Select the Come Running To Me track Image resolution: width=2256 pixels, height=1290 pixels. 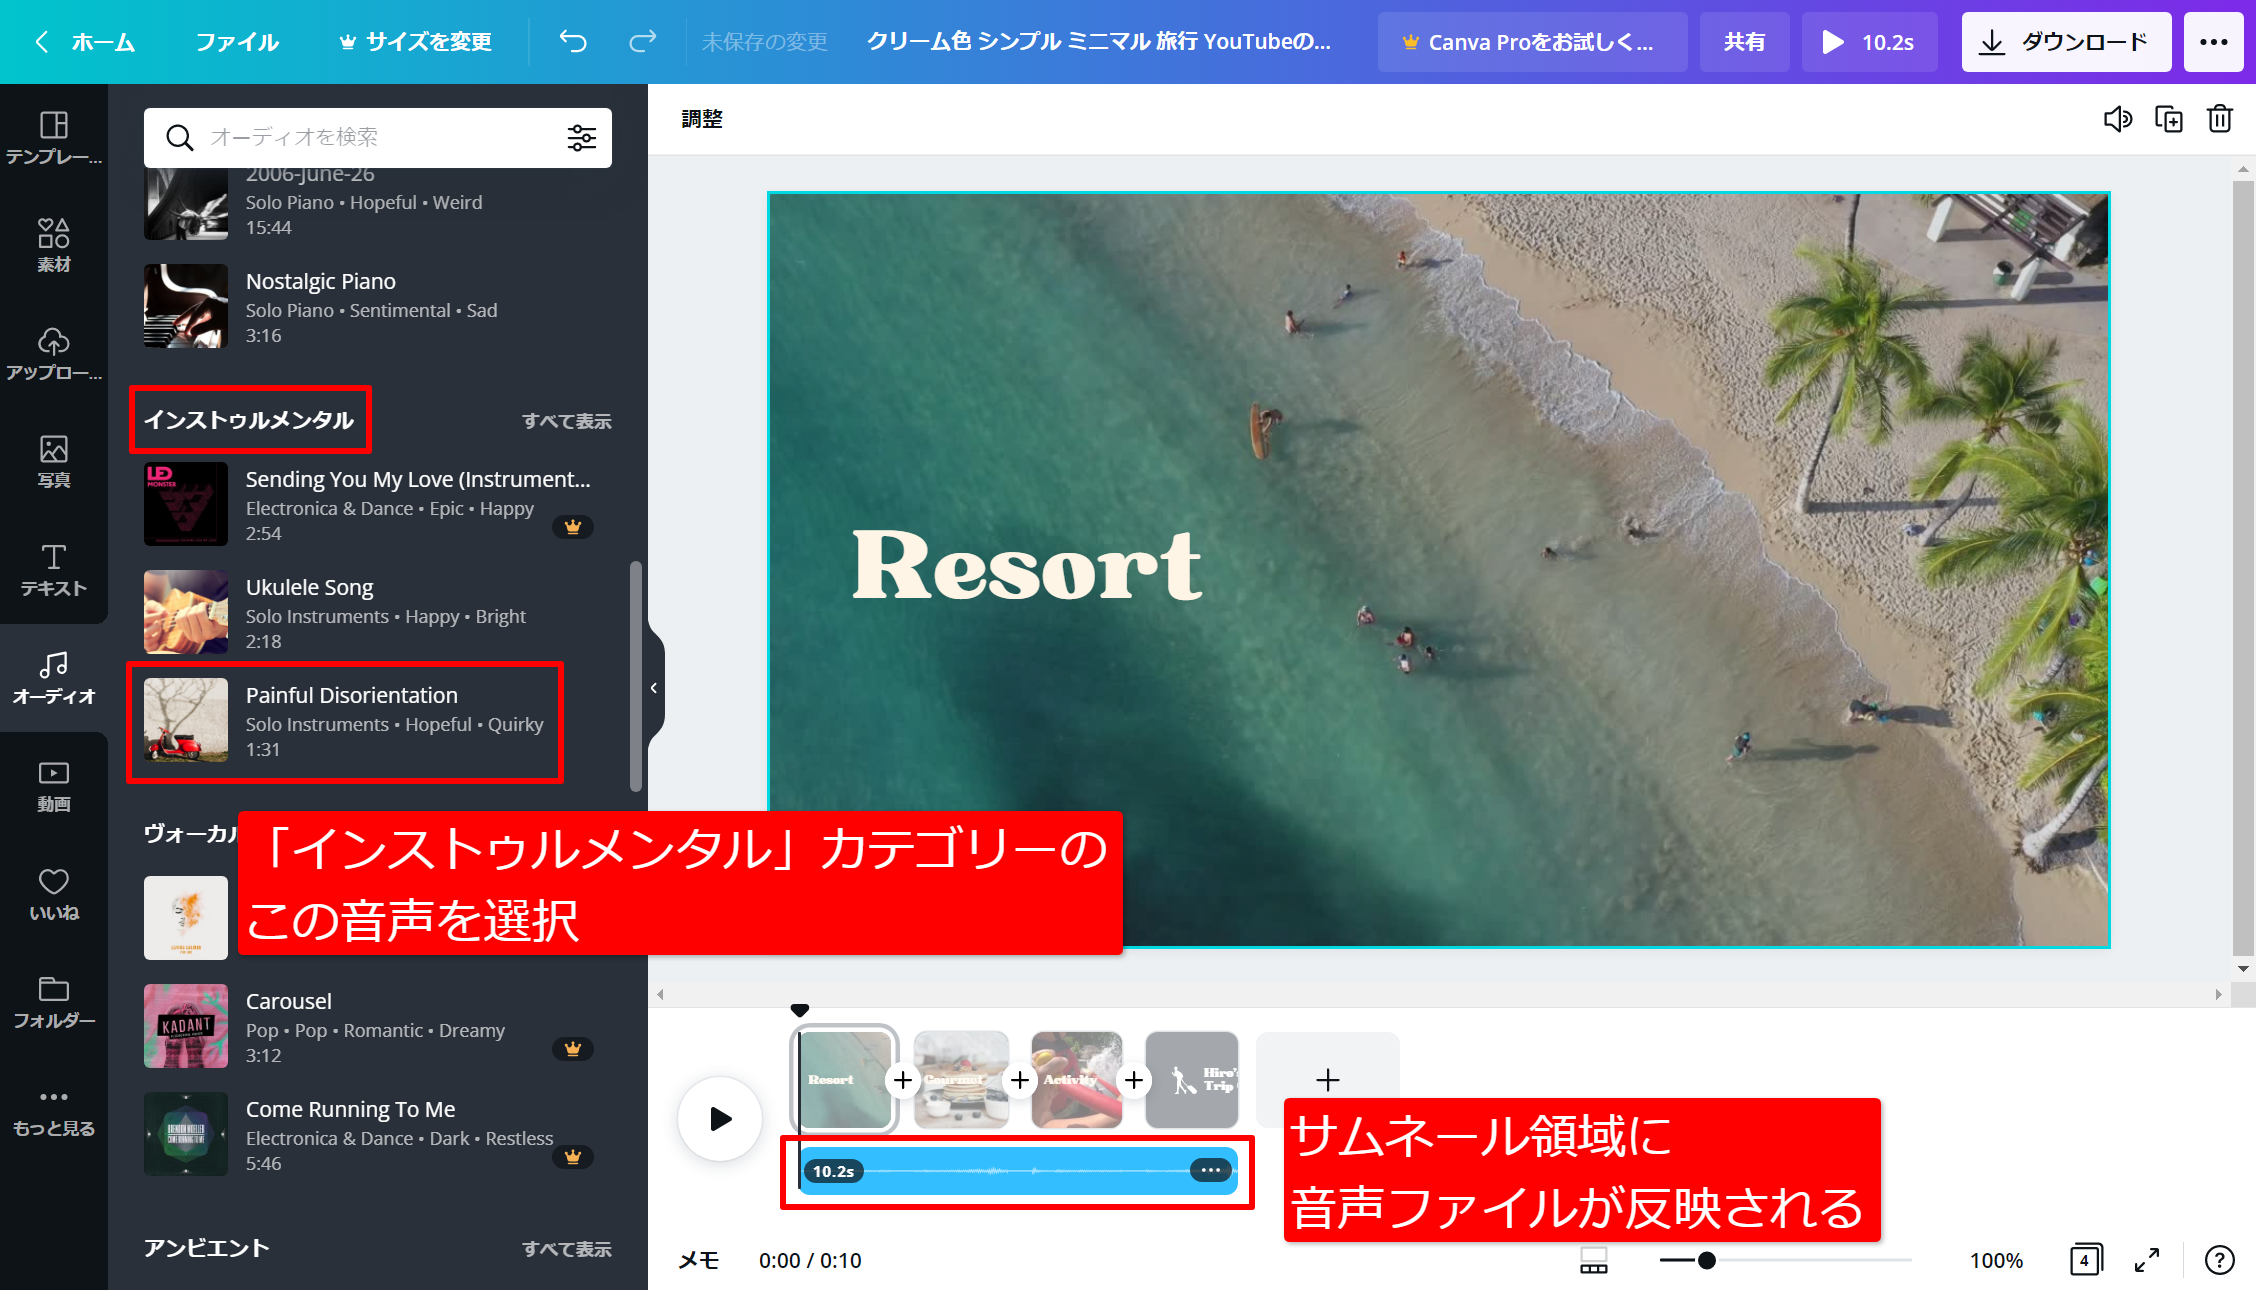(x=378, y=1134)
